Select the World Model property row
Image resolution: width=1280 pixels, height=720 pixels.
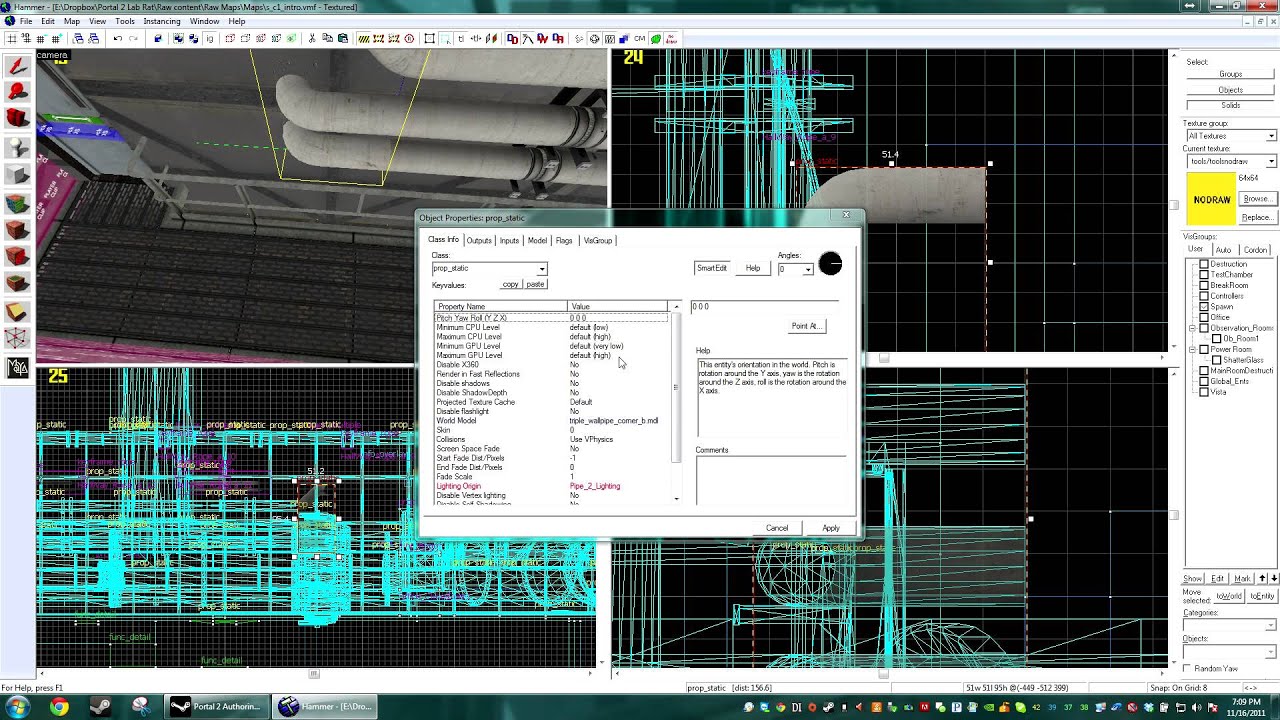tap(553, 421)
